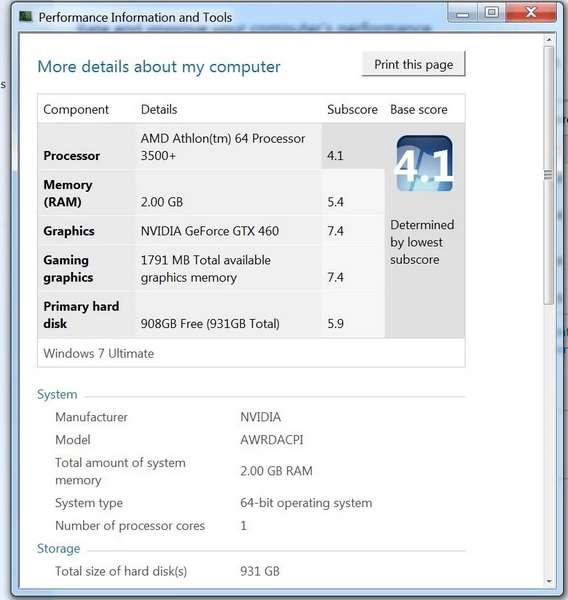Click 'More details about my computer' heading
Screen dimensions: 568x600
(x=159, y=67)
